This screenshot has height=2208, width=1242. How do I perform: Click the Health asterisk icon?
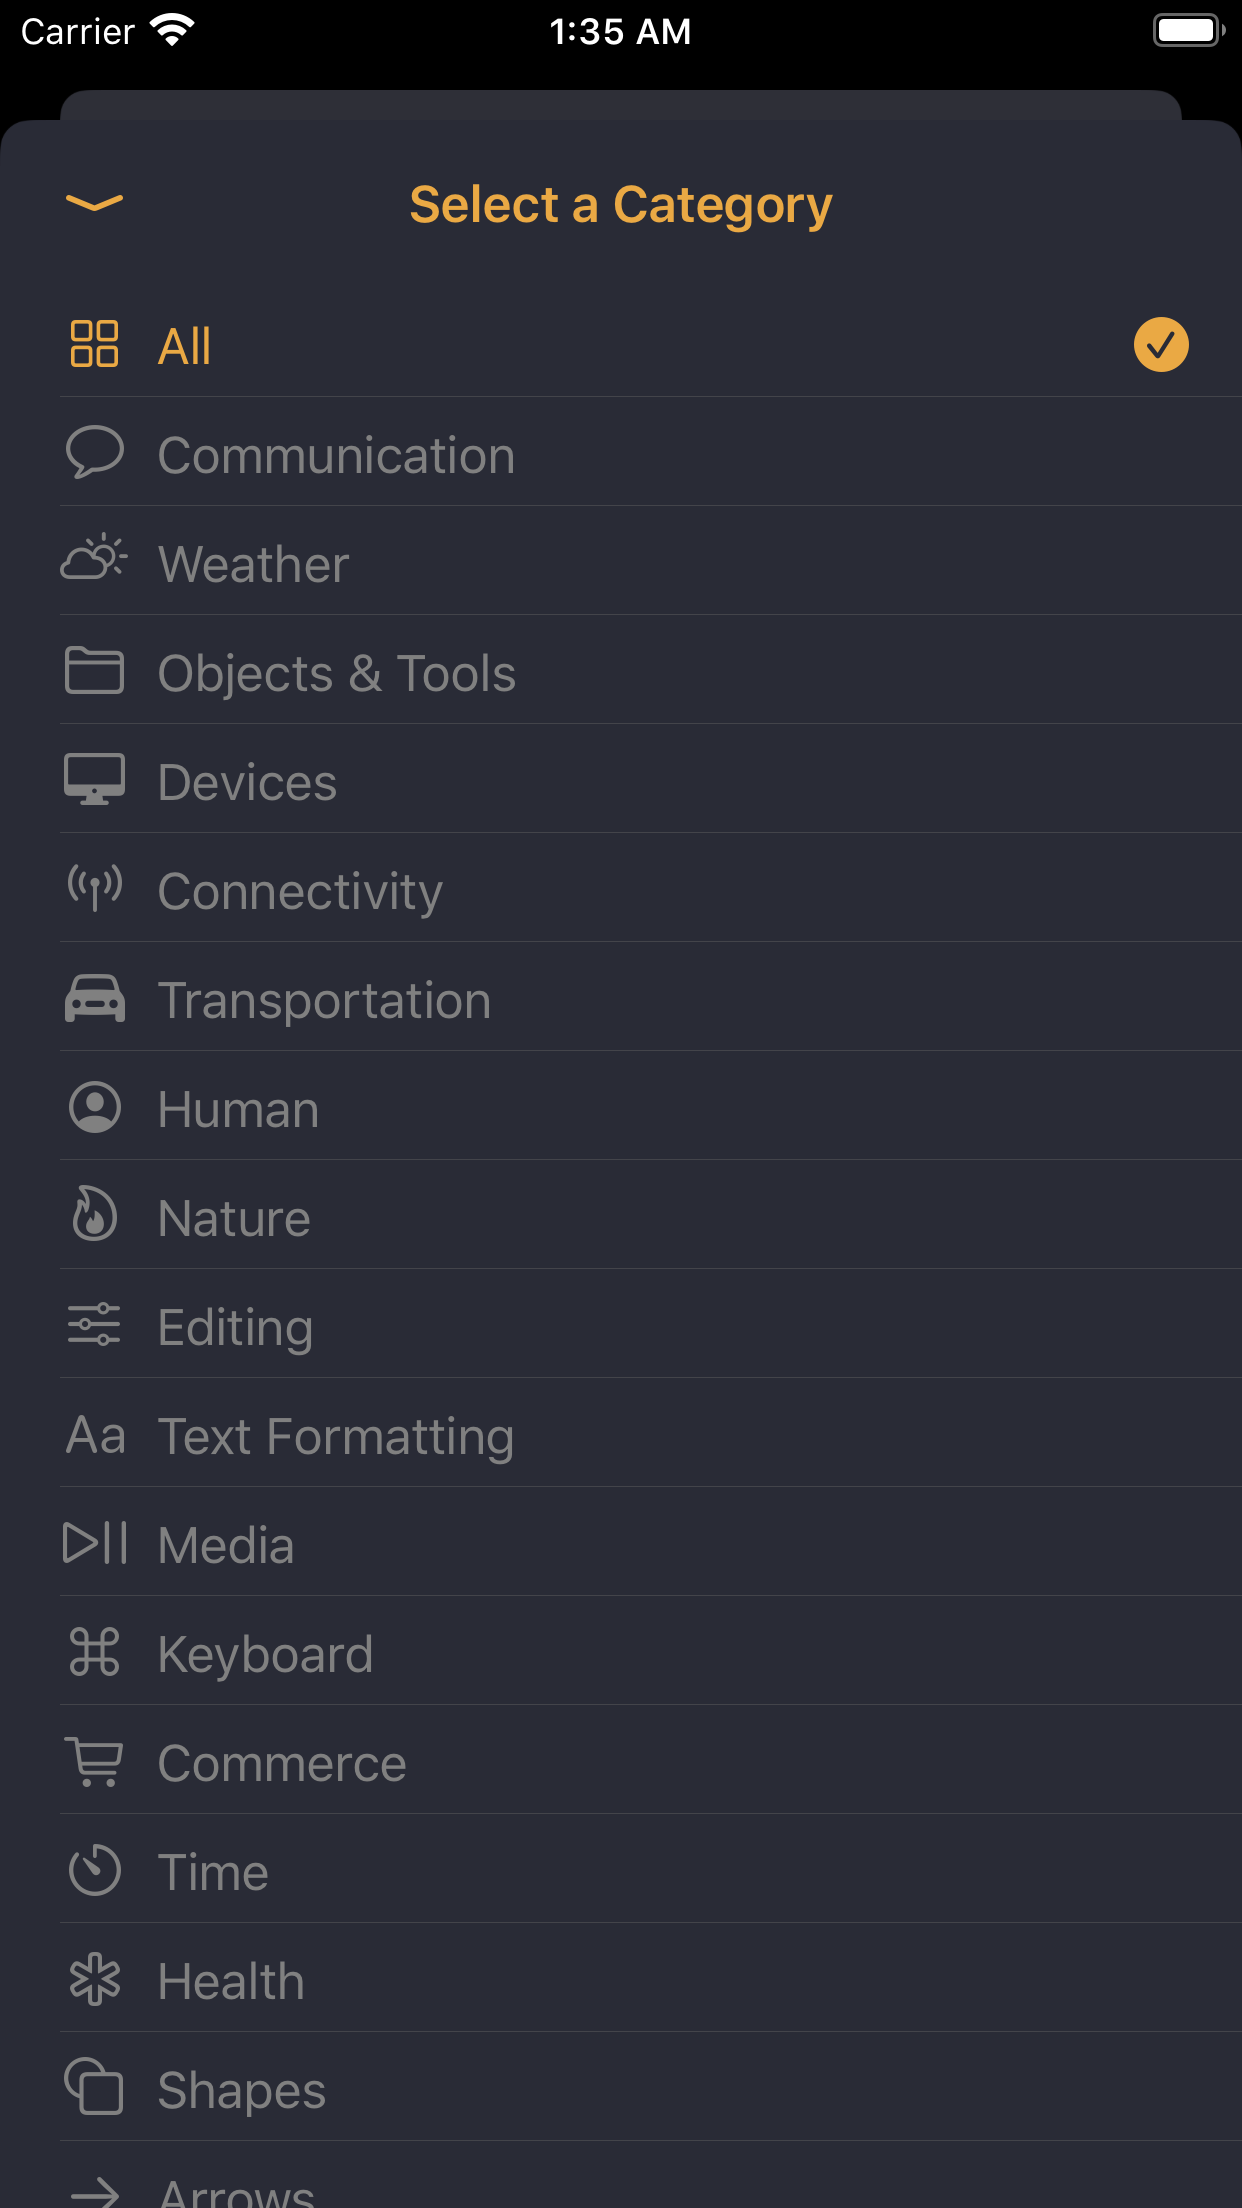click(95, 1979)
